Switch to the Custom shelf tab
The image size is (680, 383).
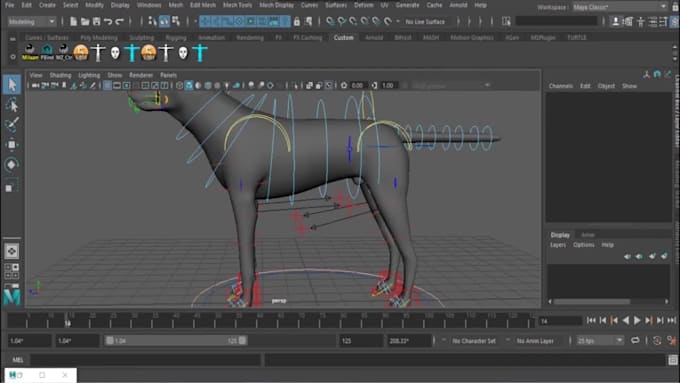point(343,38)
